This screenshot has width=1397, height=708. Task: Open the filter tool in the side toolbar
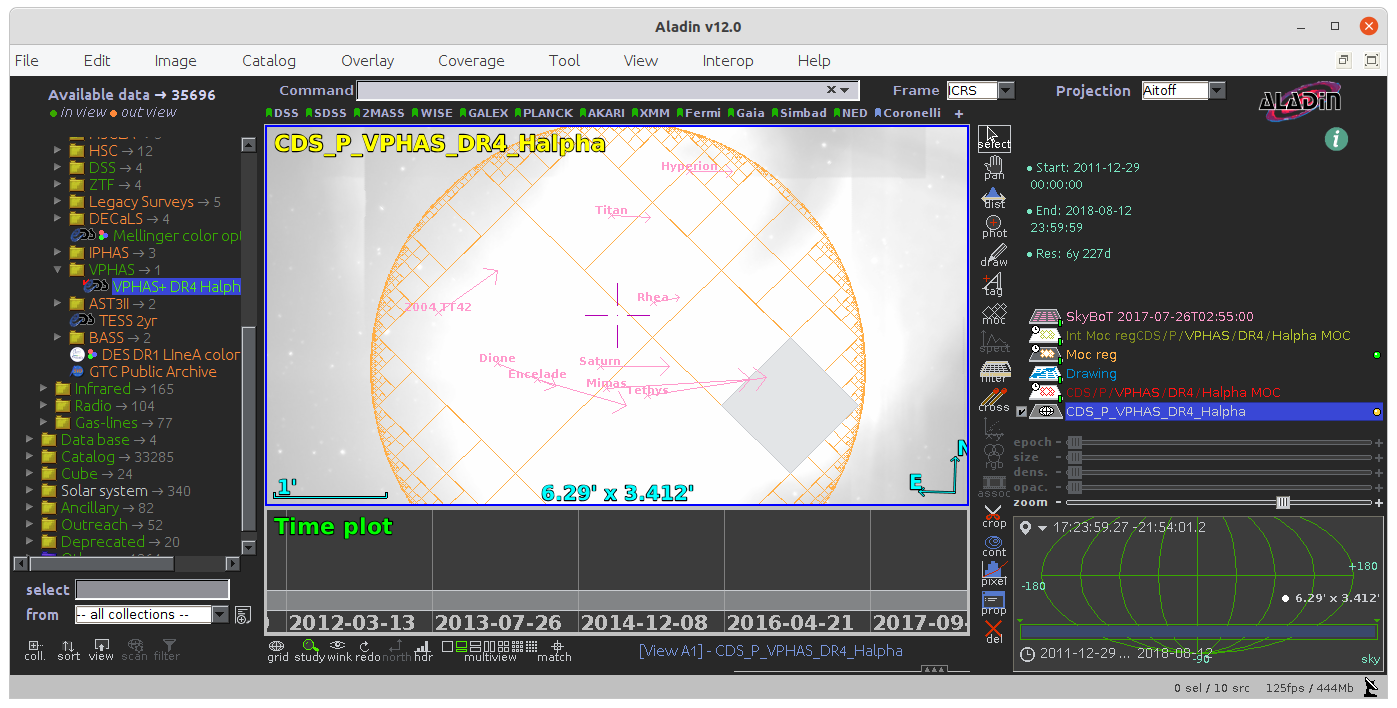pyautogui.click(x=994, y=371)
